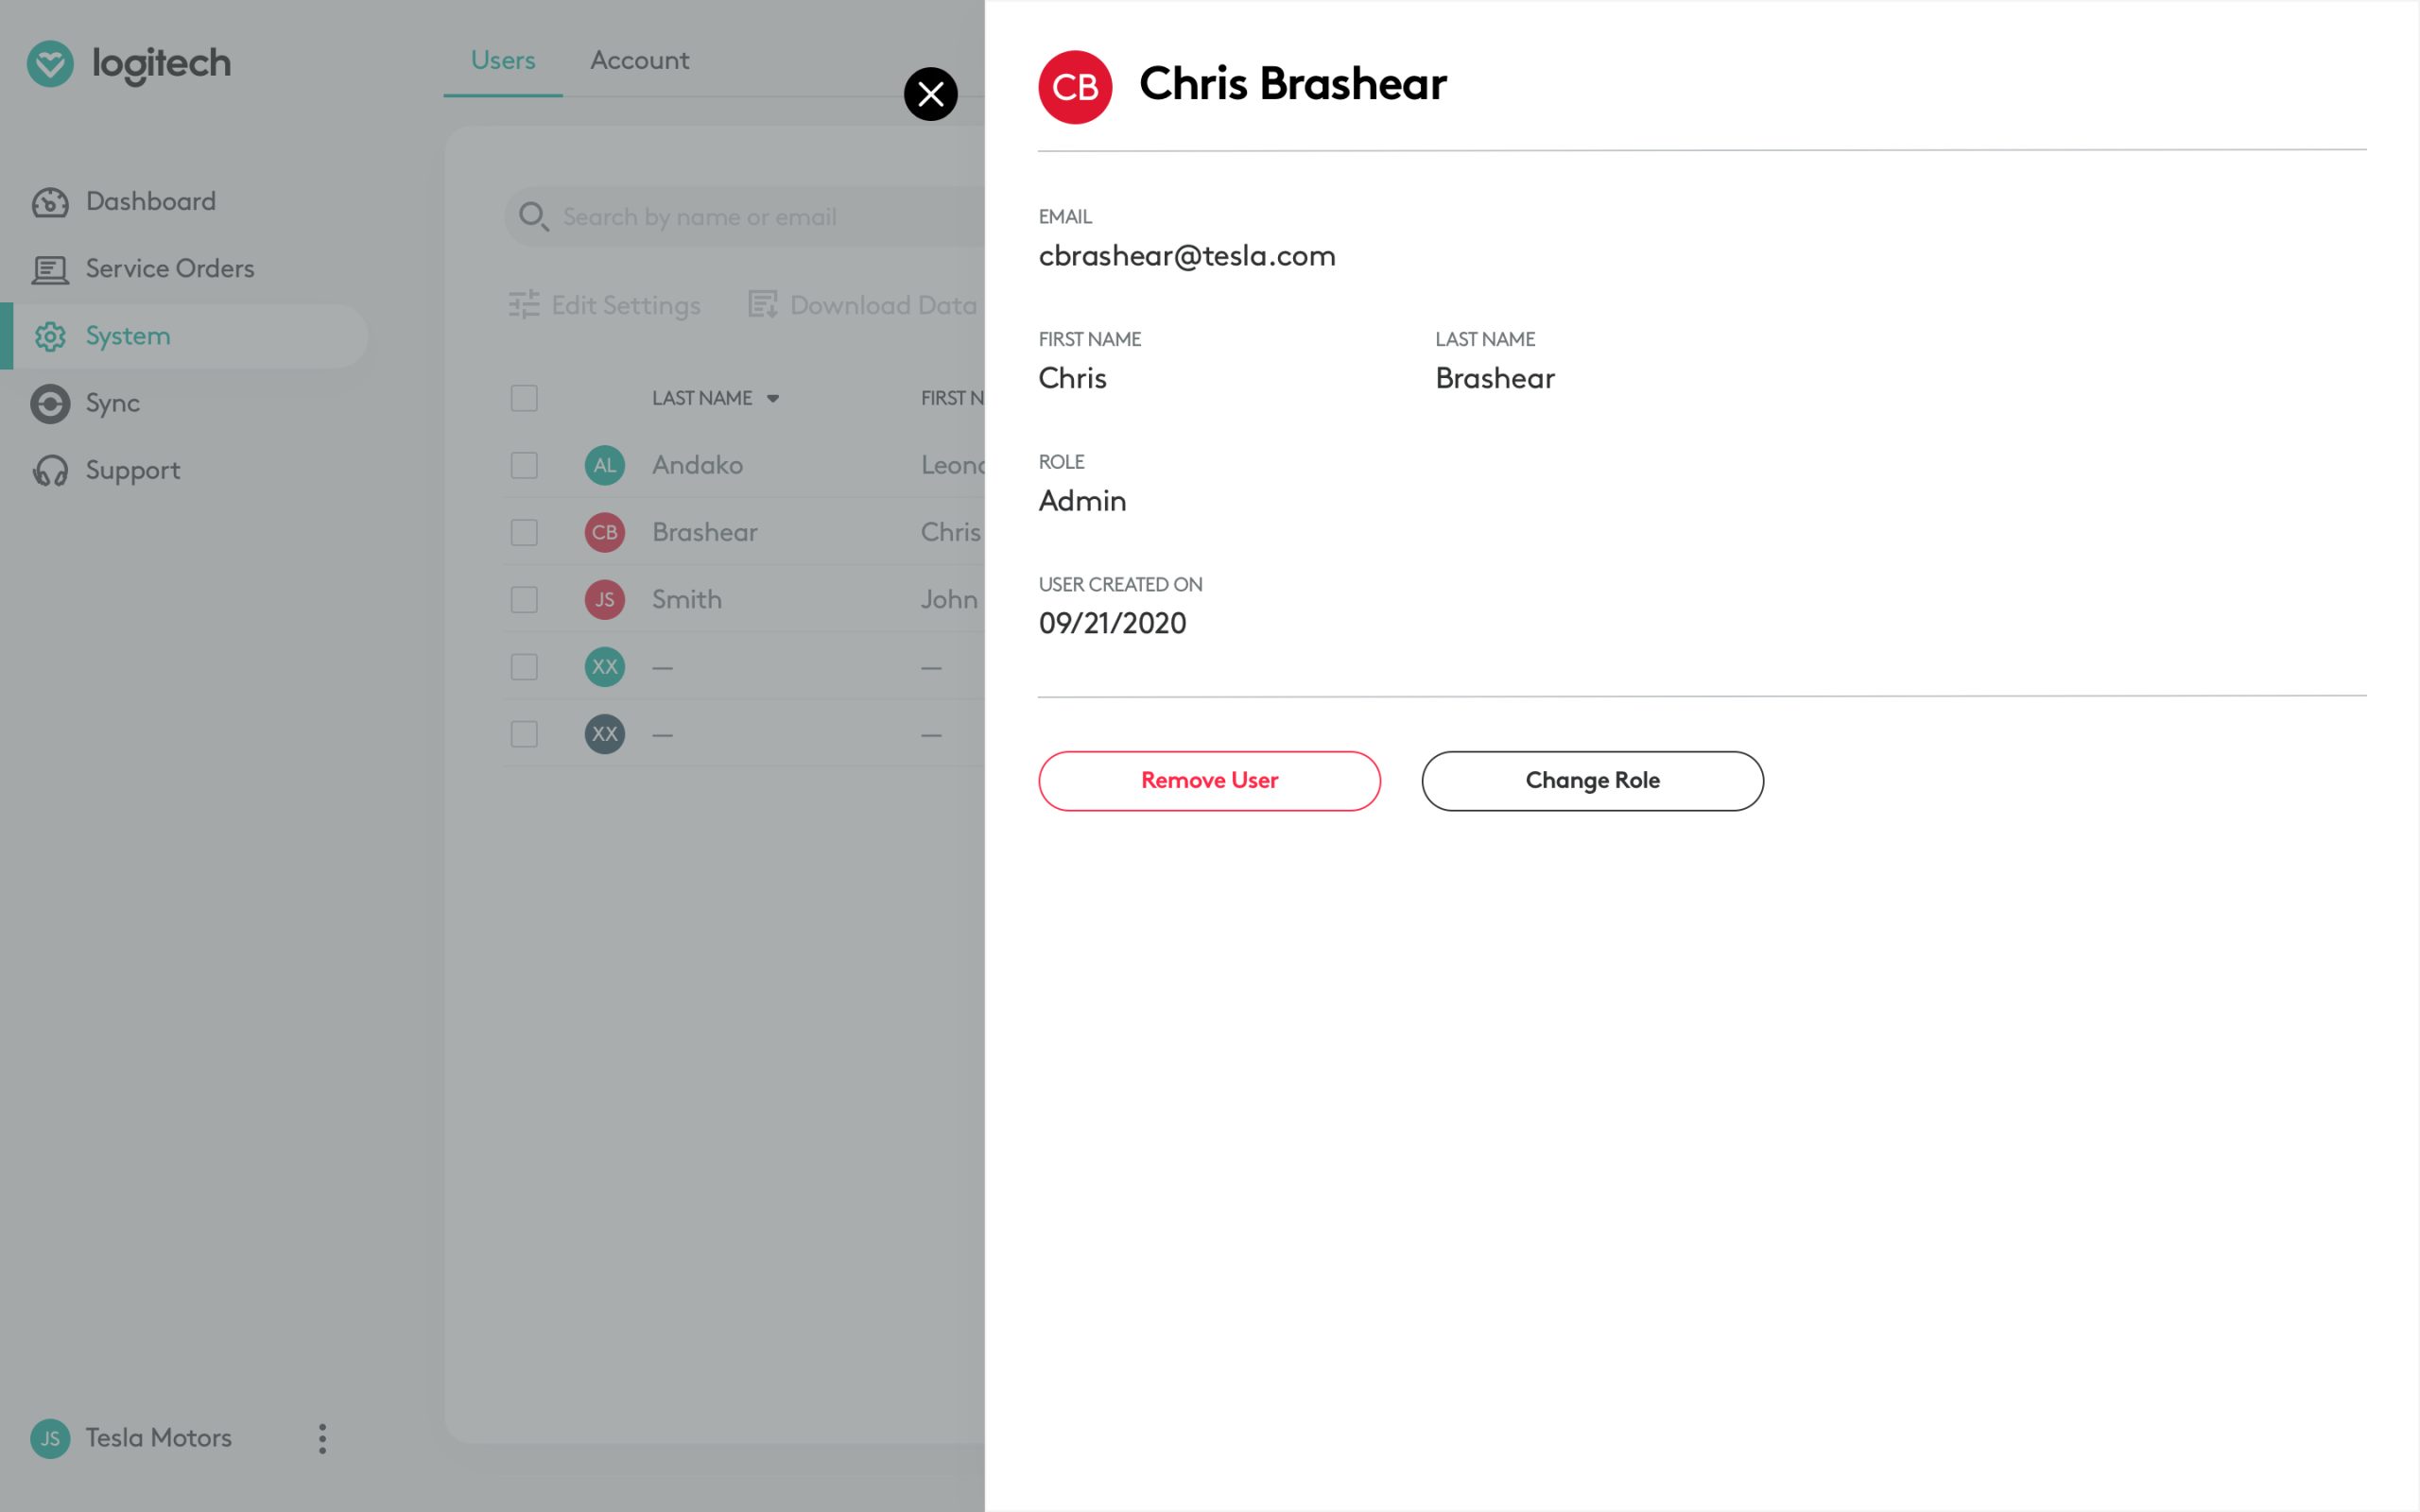Toggle sort arrow next to LAST NAME
2420x1512 pixels.
[x=773, y=399]
